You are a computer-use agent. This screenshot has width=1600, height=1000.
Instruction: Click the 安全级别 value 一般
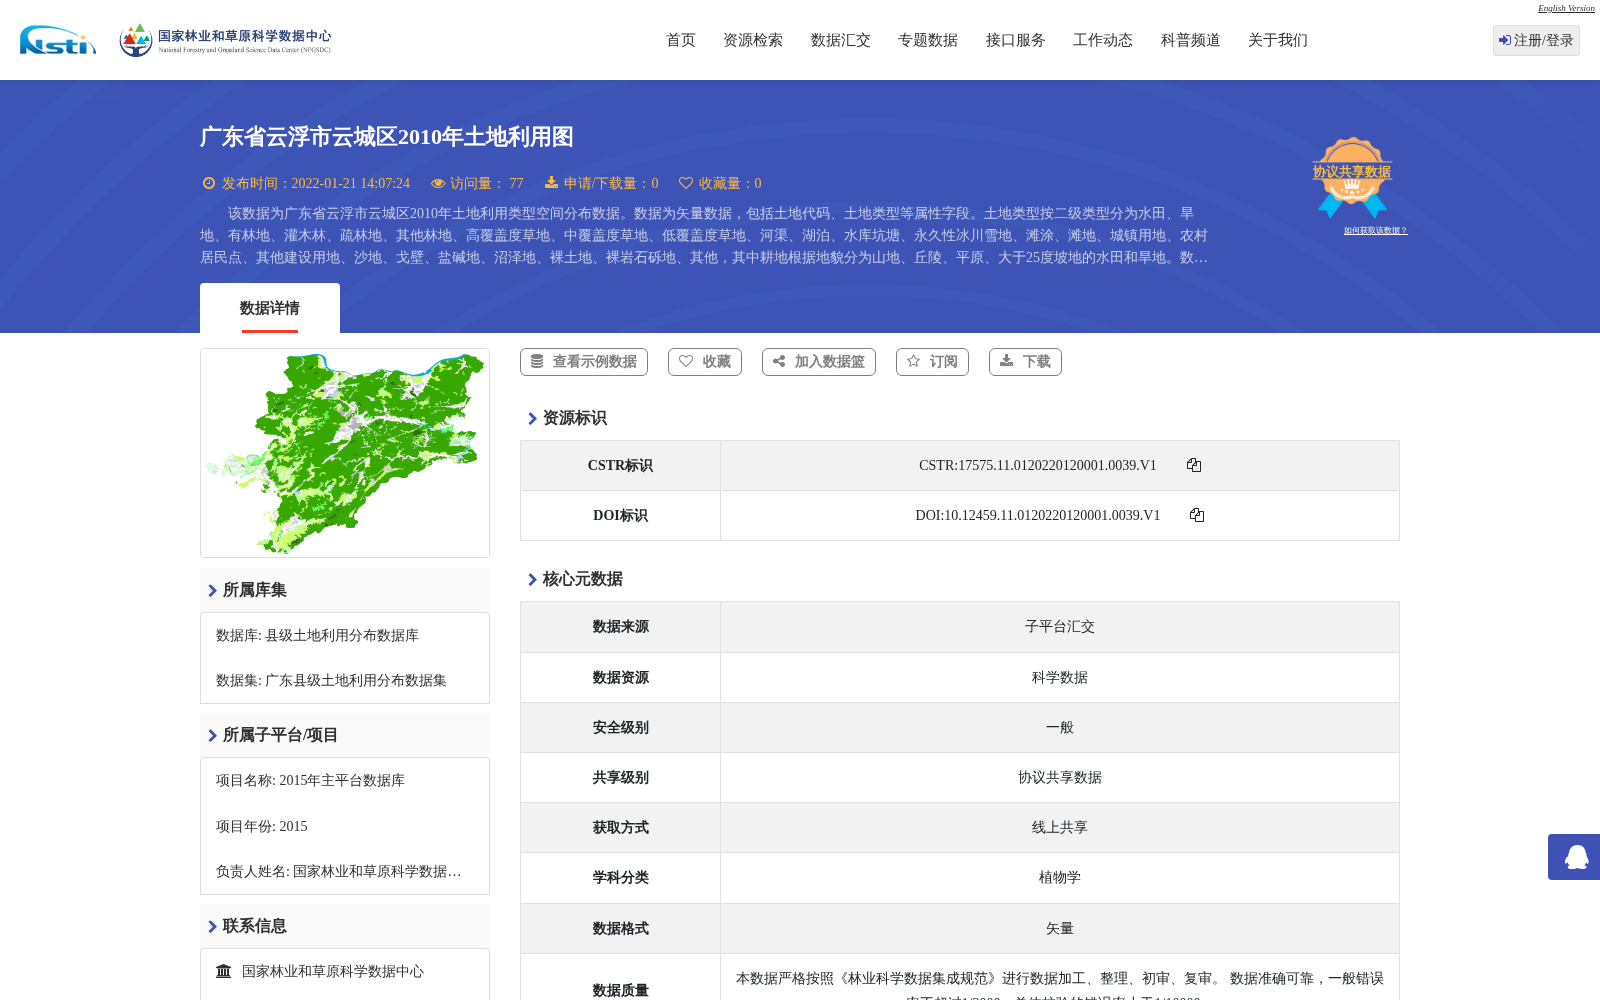coord(1060,727)
